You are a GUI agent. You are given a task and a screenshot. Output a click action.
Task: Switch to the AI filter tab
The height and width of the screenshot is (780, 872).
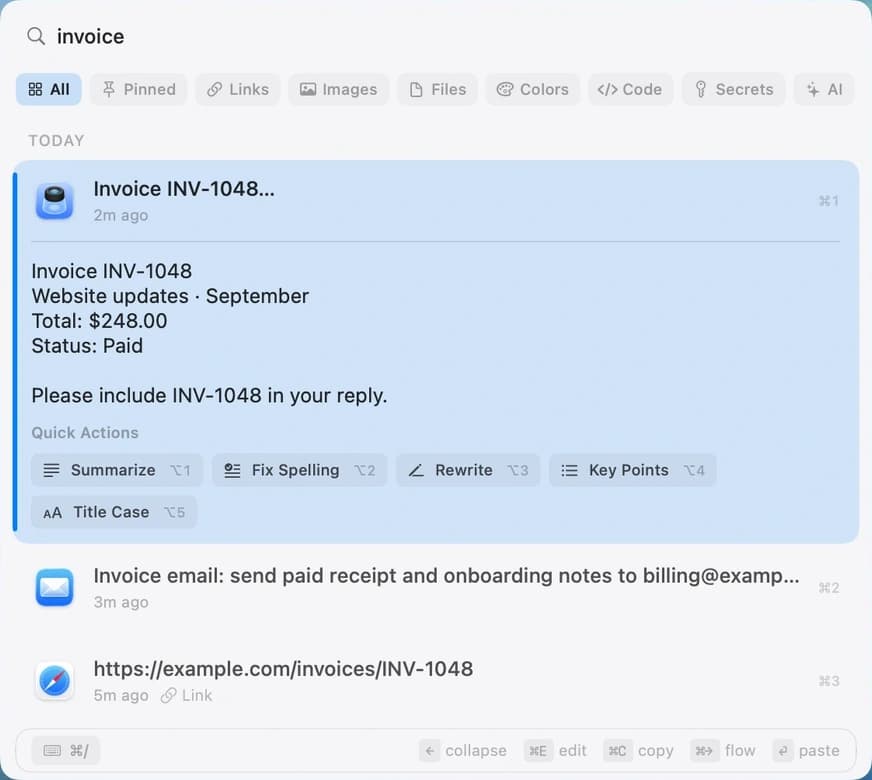click(x=824, y=89)
